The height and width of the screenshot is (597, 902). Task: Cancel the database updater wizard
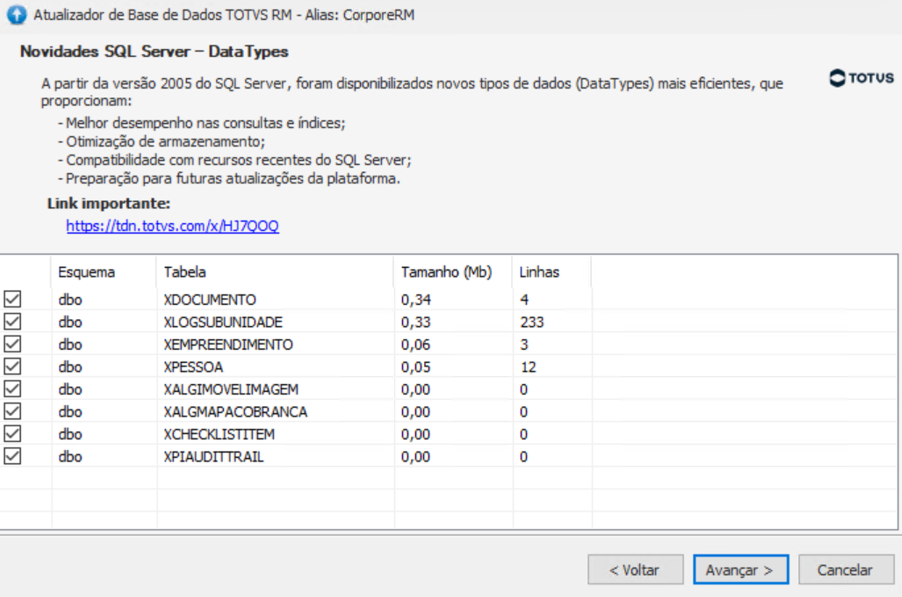[x=846, y=570]
